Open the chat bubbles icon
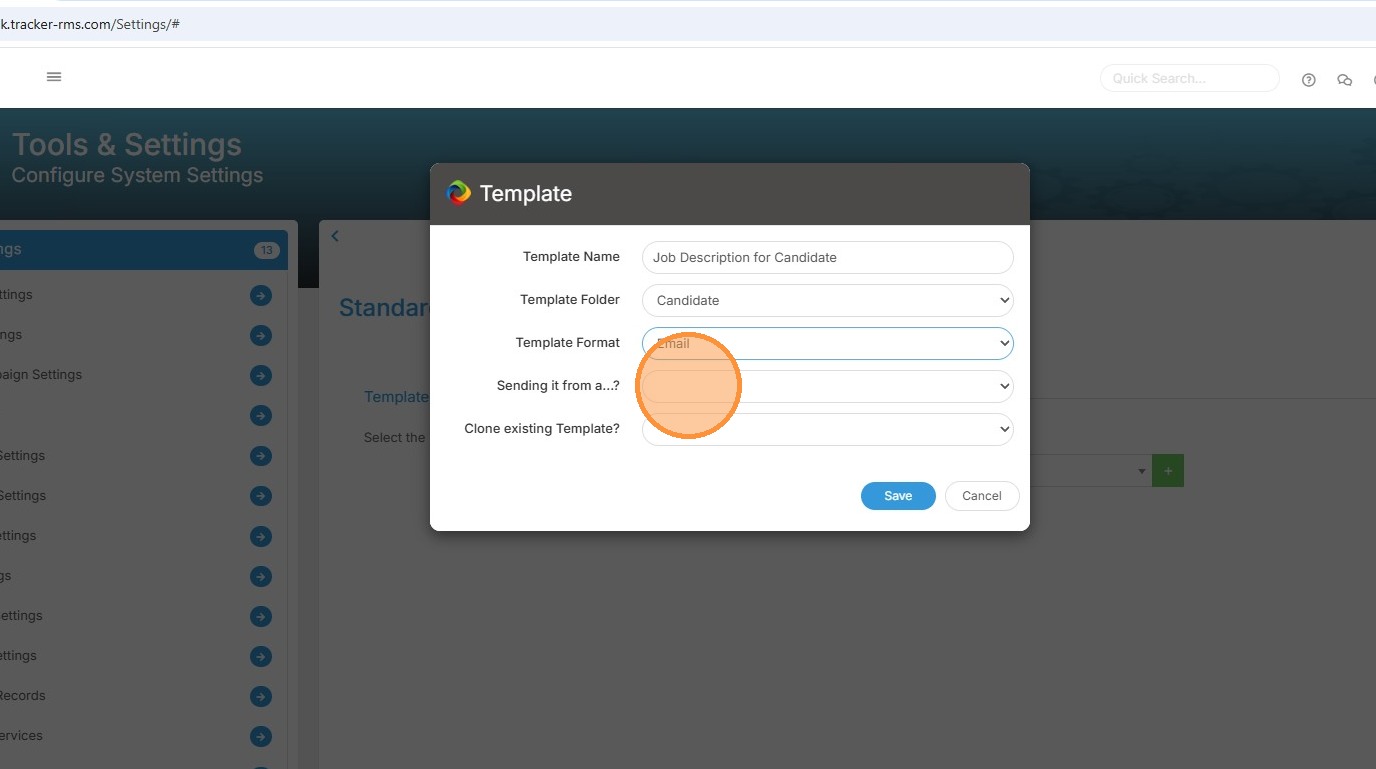This screenshot has width=1376, height=769. coord(1344,80)
